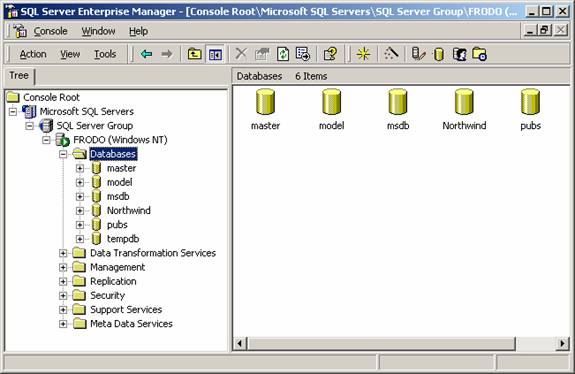Image resolution: width=575 pixels, height=374 pixels.
Task: Click the FRODO server icon in tree
Action: click(62, 140)
